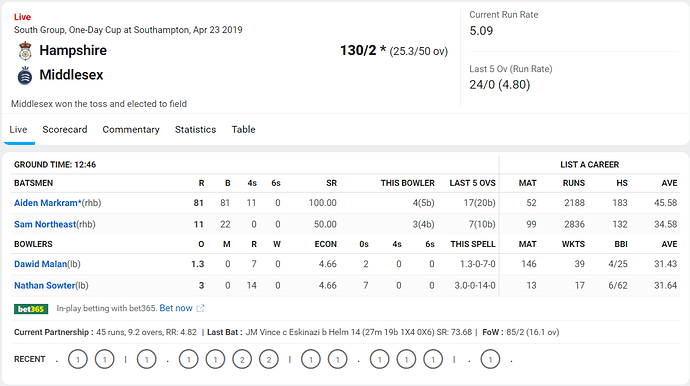Click the Hampshire team crest icon
The height and width of the screenshot is (386, 690).
click(x=25, y=51)
